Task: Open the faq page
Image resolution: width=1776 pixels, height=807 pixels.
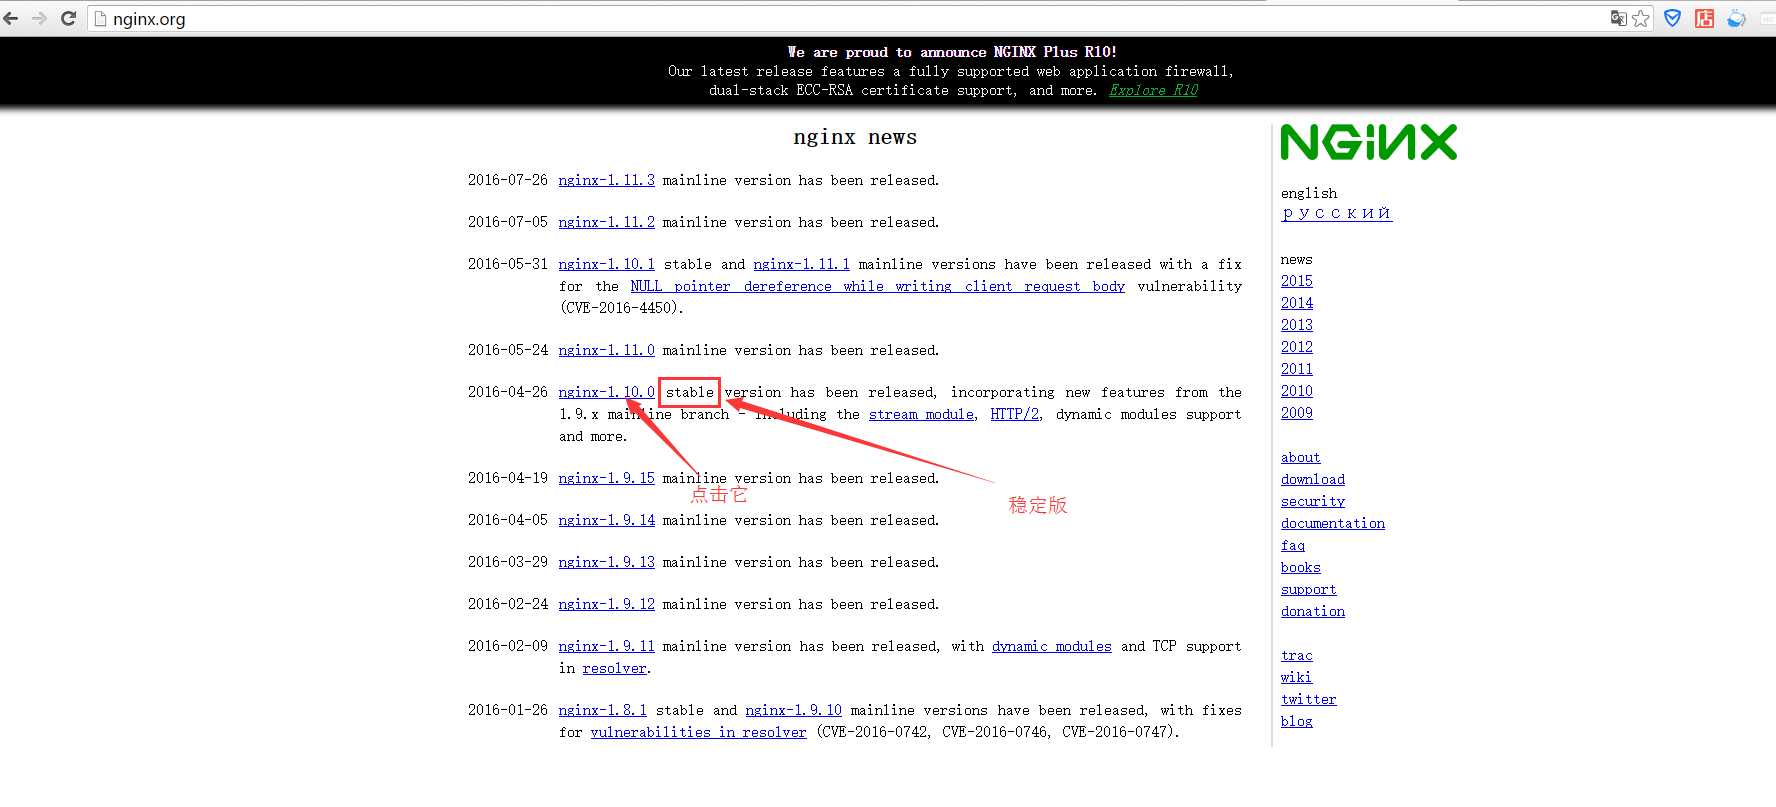Action: 1292,545
